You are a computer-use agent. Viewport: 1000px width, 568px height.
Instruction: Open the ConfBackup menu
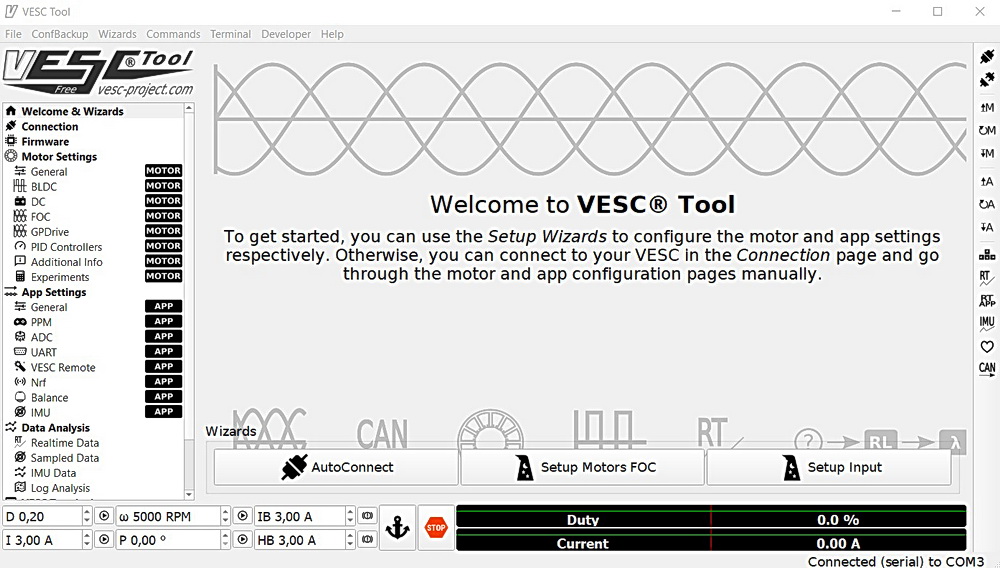59,34
